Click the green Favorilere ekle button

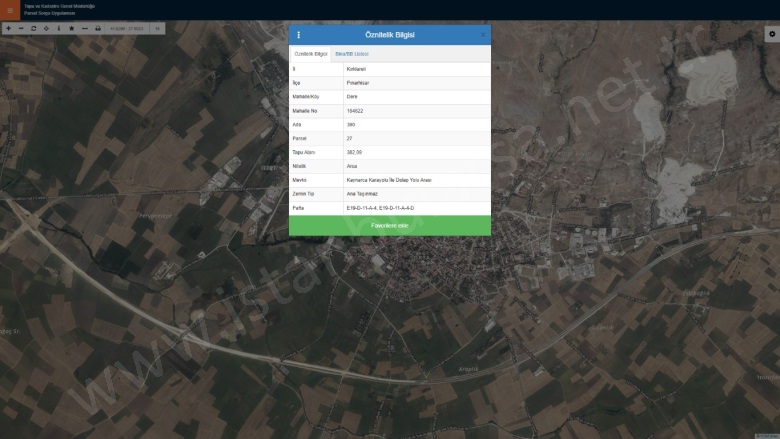pyautogui.click(x=390, y=226)
